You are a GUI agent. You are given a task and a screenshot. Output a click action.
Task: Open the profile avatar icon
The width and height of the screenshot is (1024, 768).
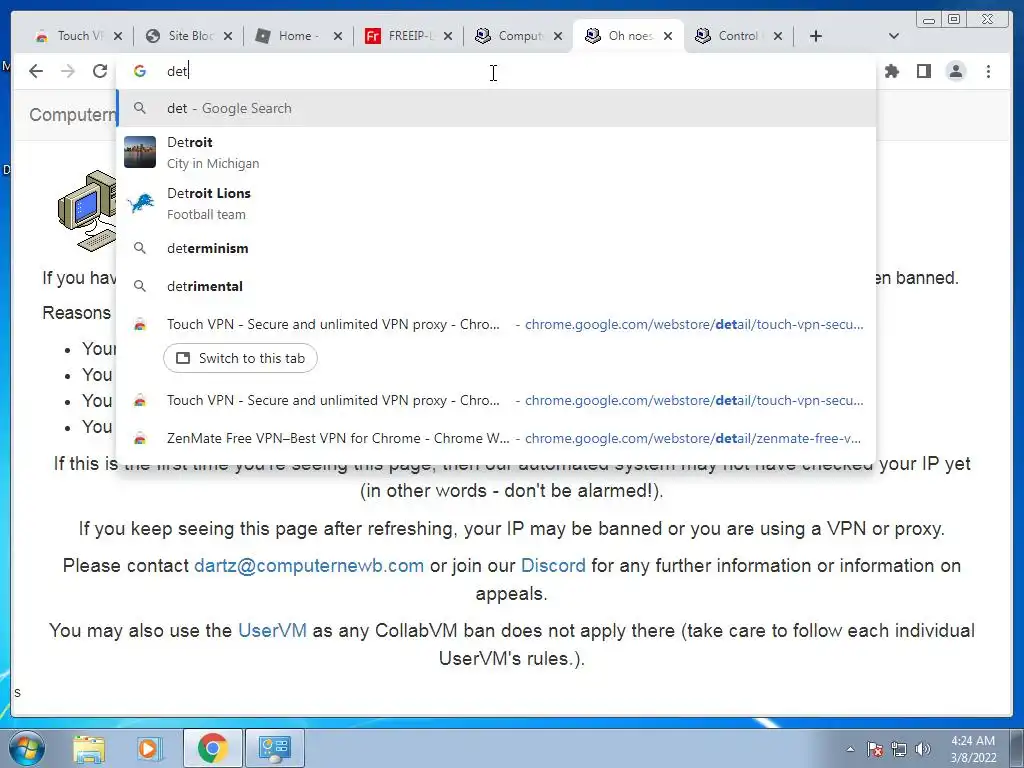[955, 71]
